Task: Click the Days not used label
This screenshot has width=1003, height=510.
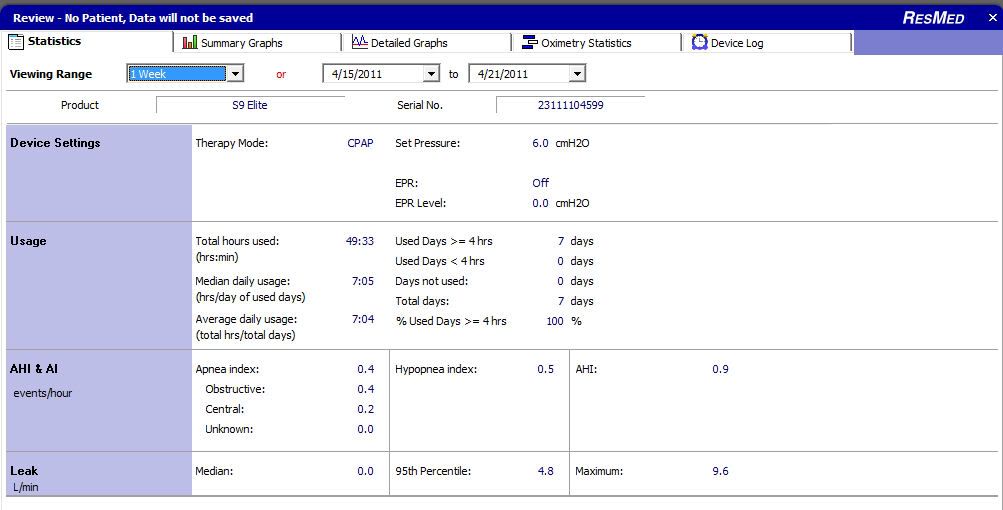Action: point(432,281)
